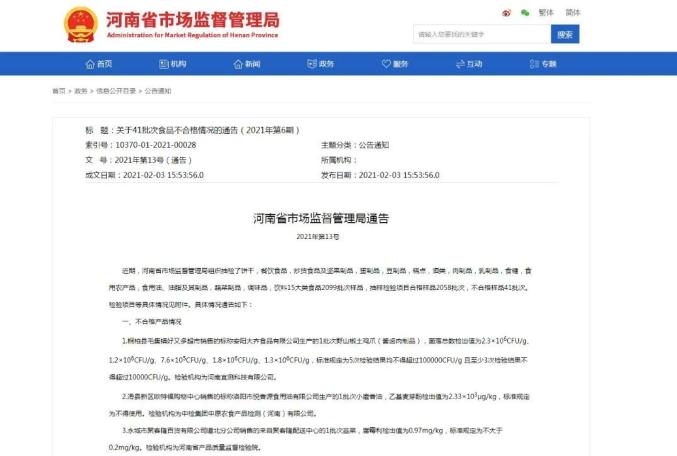Image resolution: width=677 pixels, height=456 pixels.
Task: Click the national emblem logo
Action: 81,24
